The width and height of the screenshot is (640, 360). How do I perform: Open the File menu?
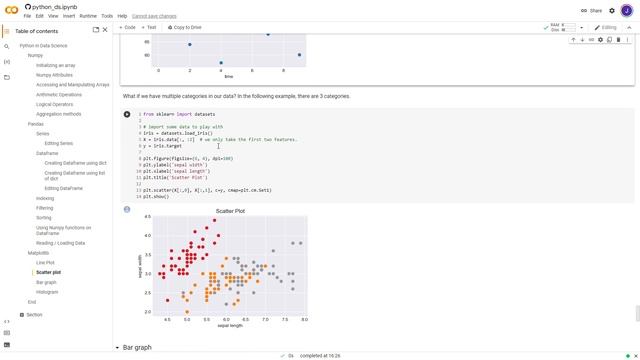click(x=27, y=16)
